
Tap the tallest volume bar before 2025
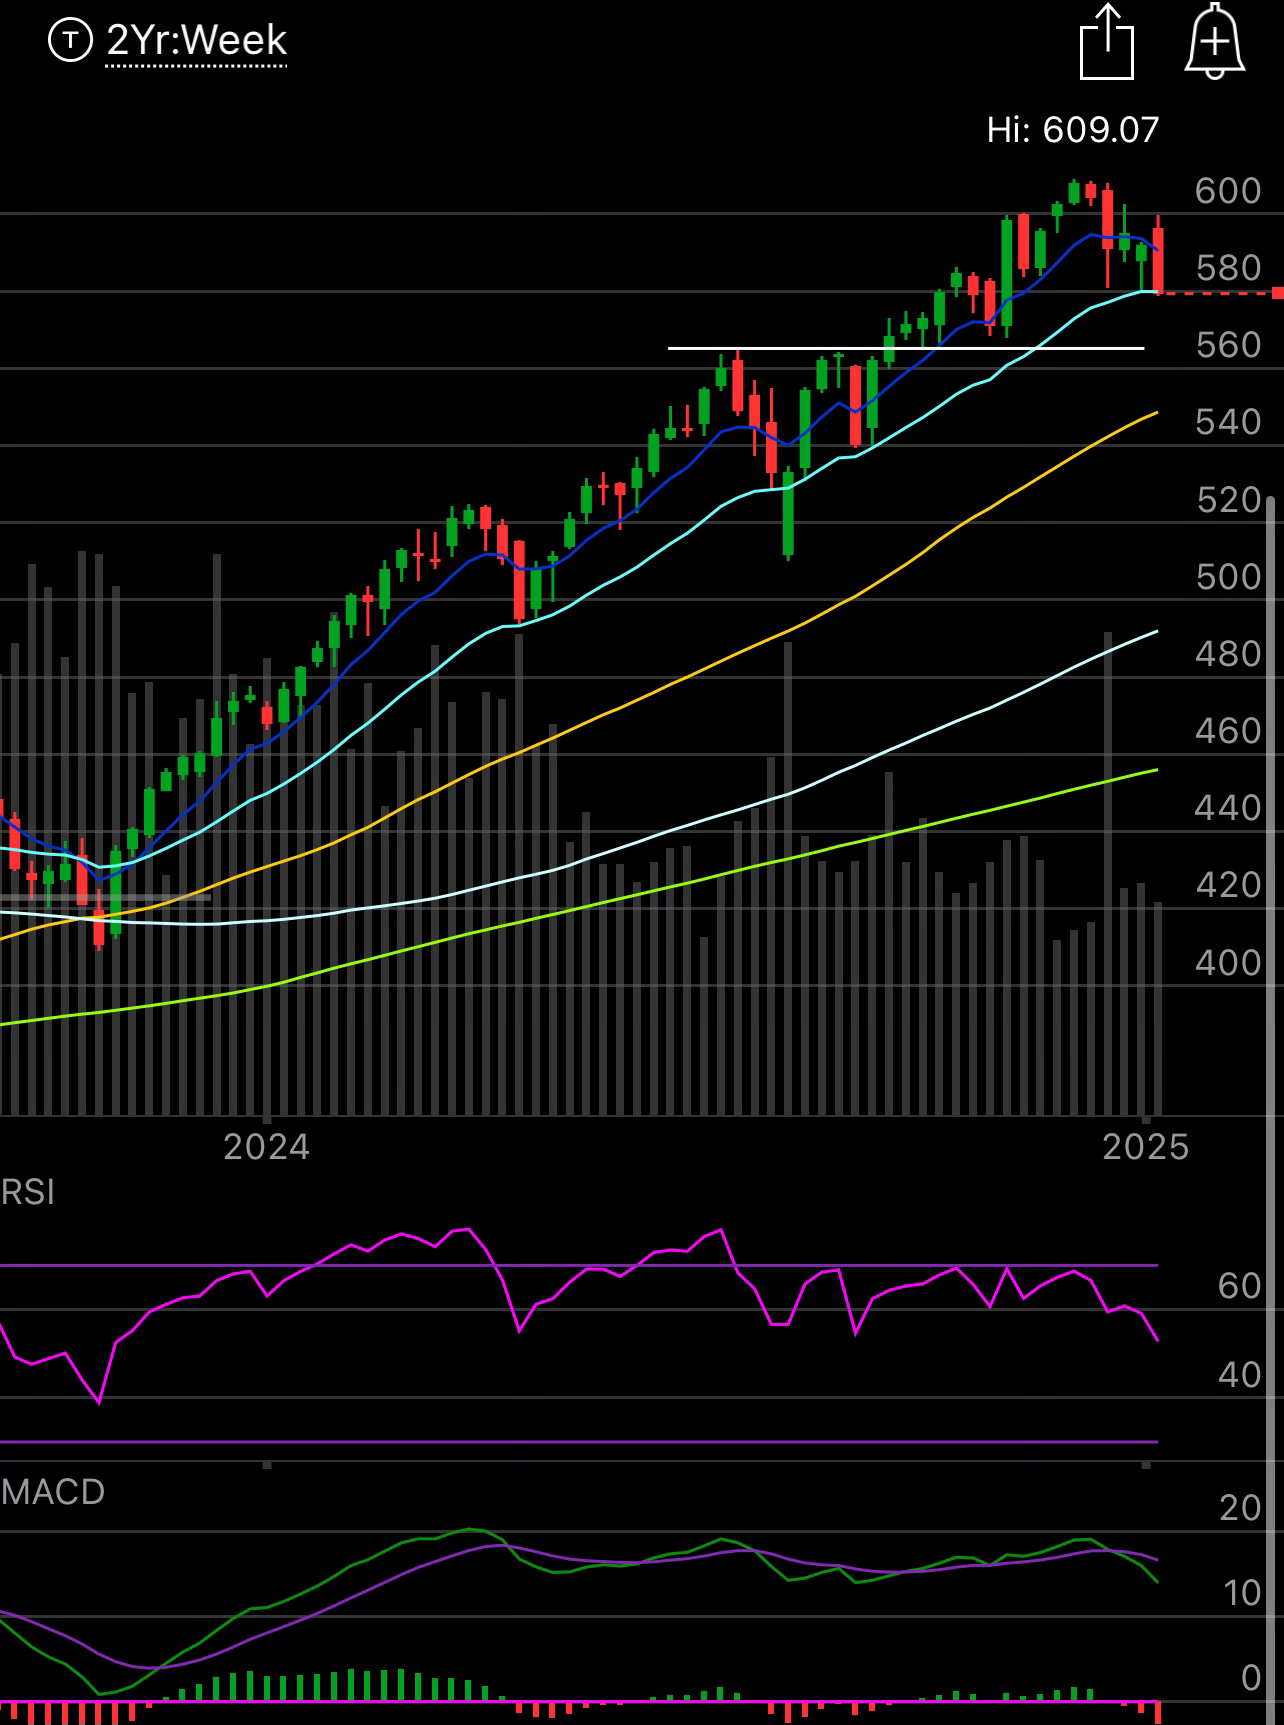pyautogui.click(x=1108, y=874)
